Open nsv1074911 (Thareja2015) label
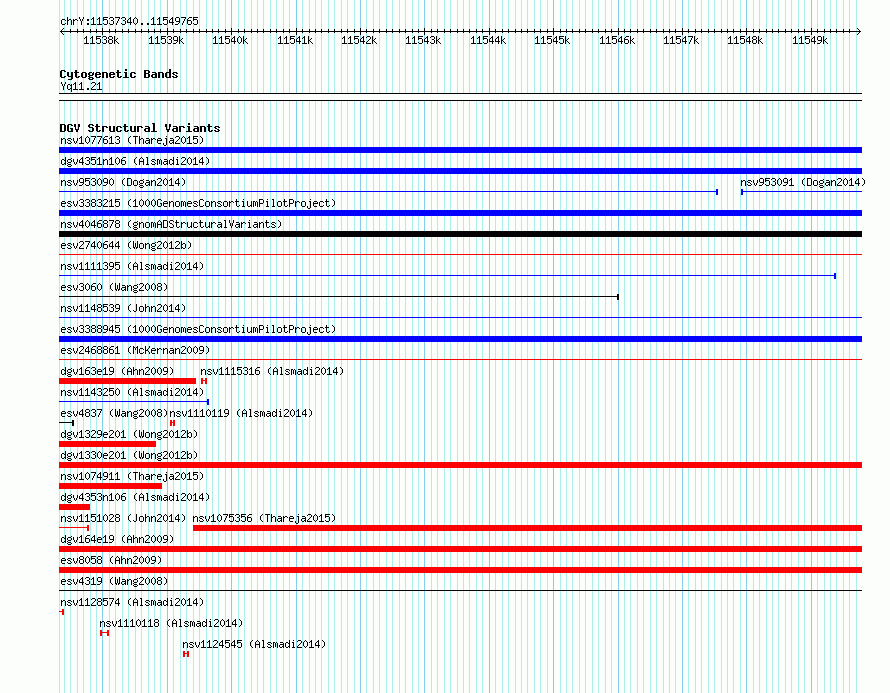The height and width of the screenshot is (693, 890). tap(132, 476)
